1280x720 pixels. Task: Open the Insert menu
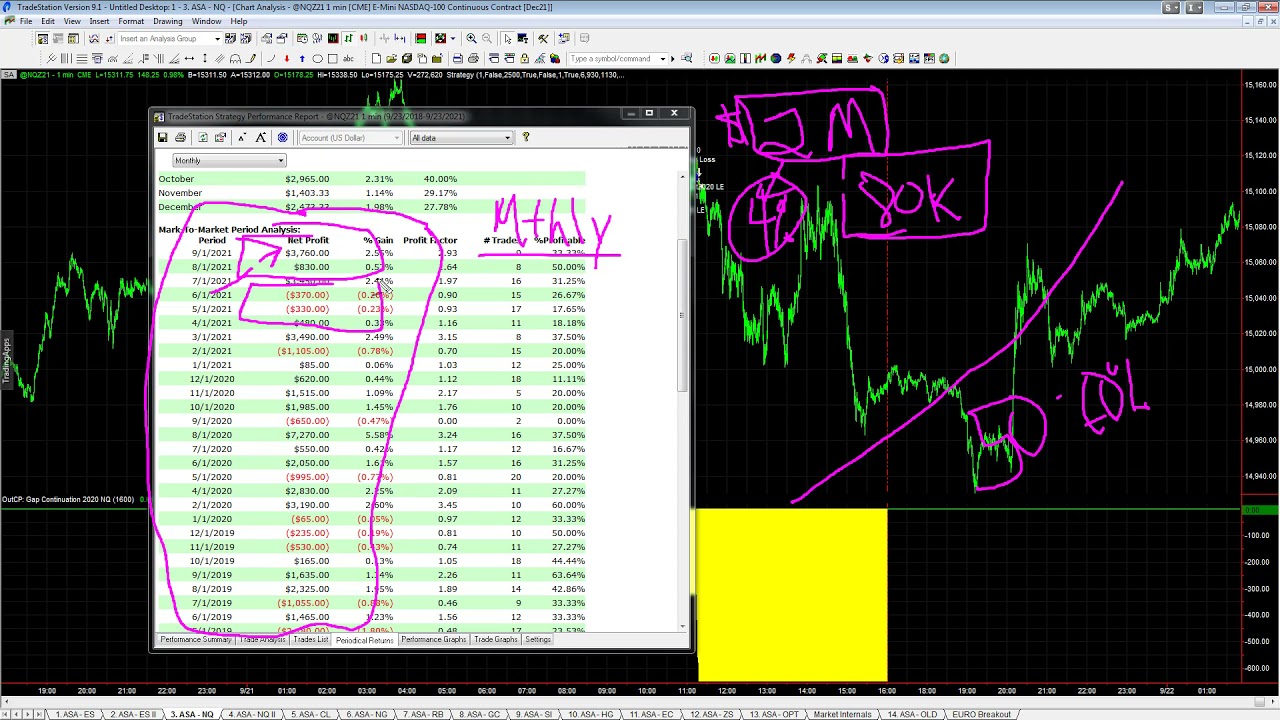click(99, 21)
